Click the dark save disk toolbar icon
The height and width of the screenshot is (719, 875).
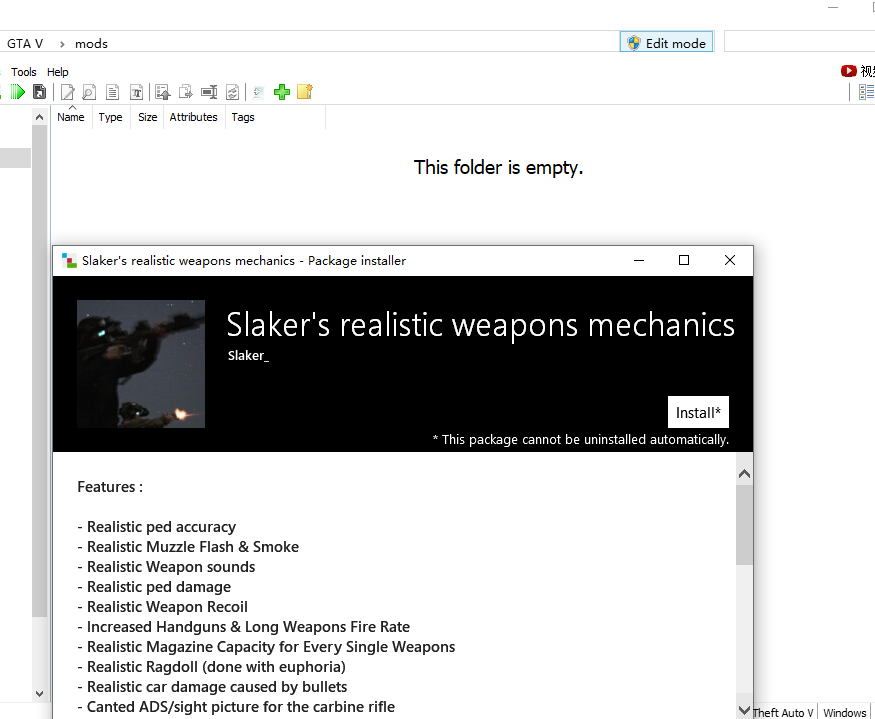coord(39,92)
